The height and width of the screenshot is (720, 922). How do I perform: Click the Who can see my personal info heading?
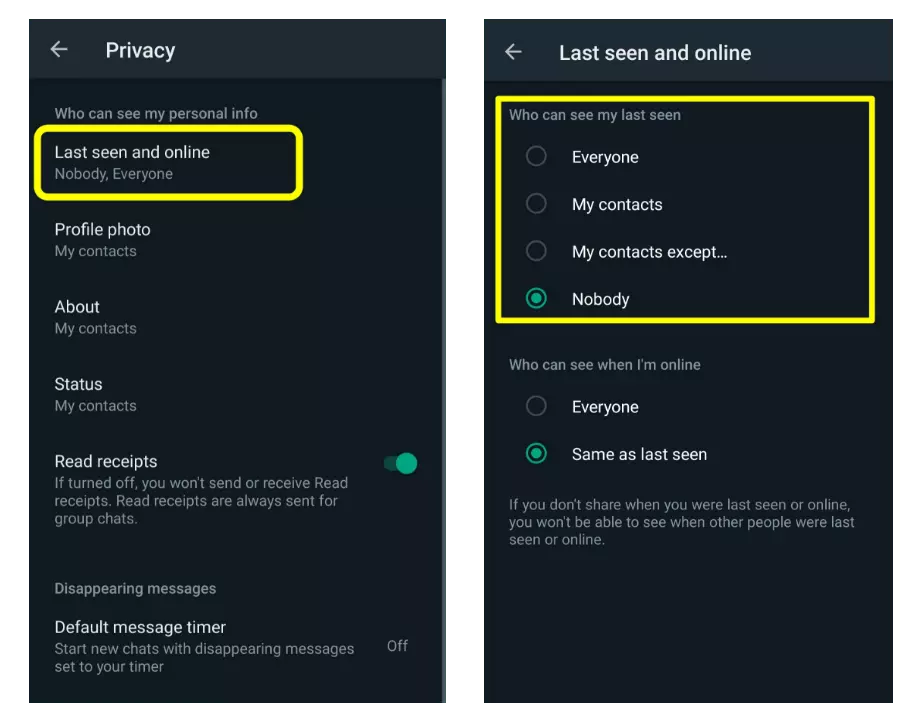146,113
